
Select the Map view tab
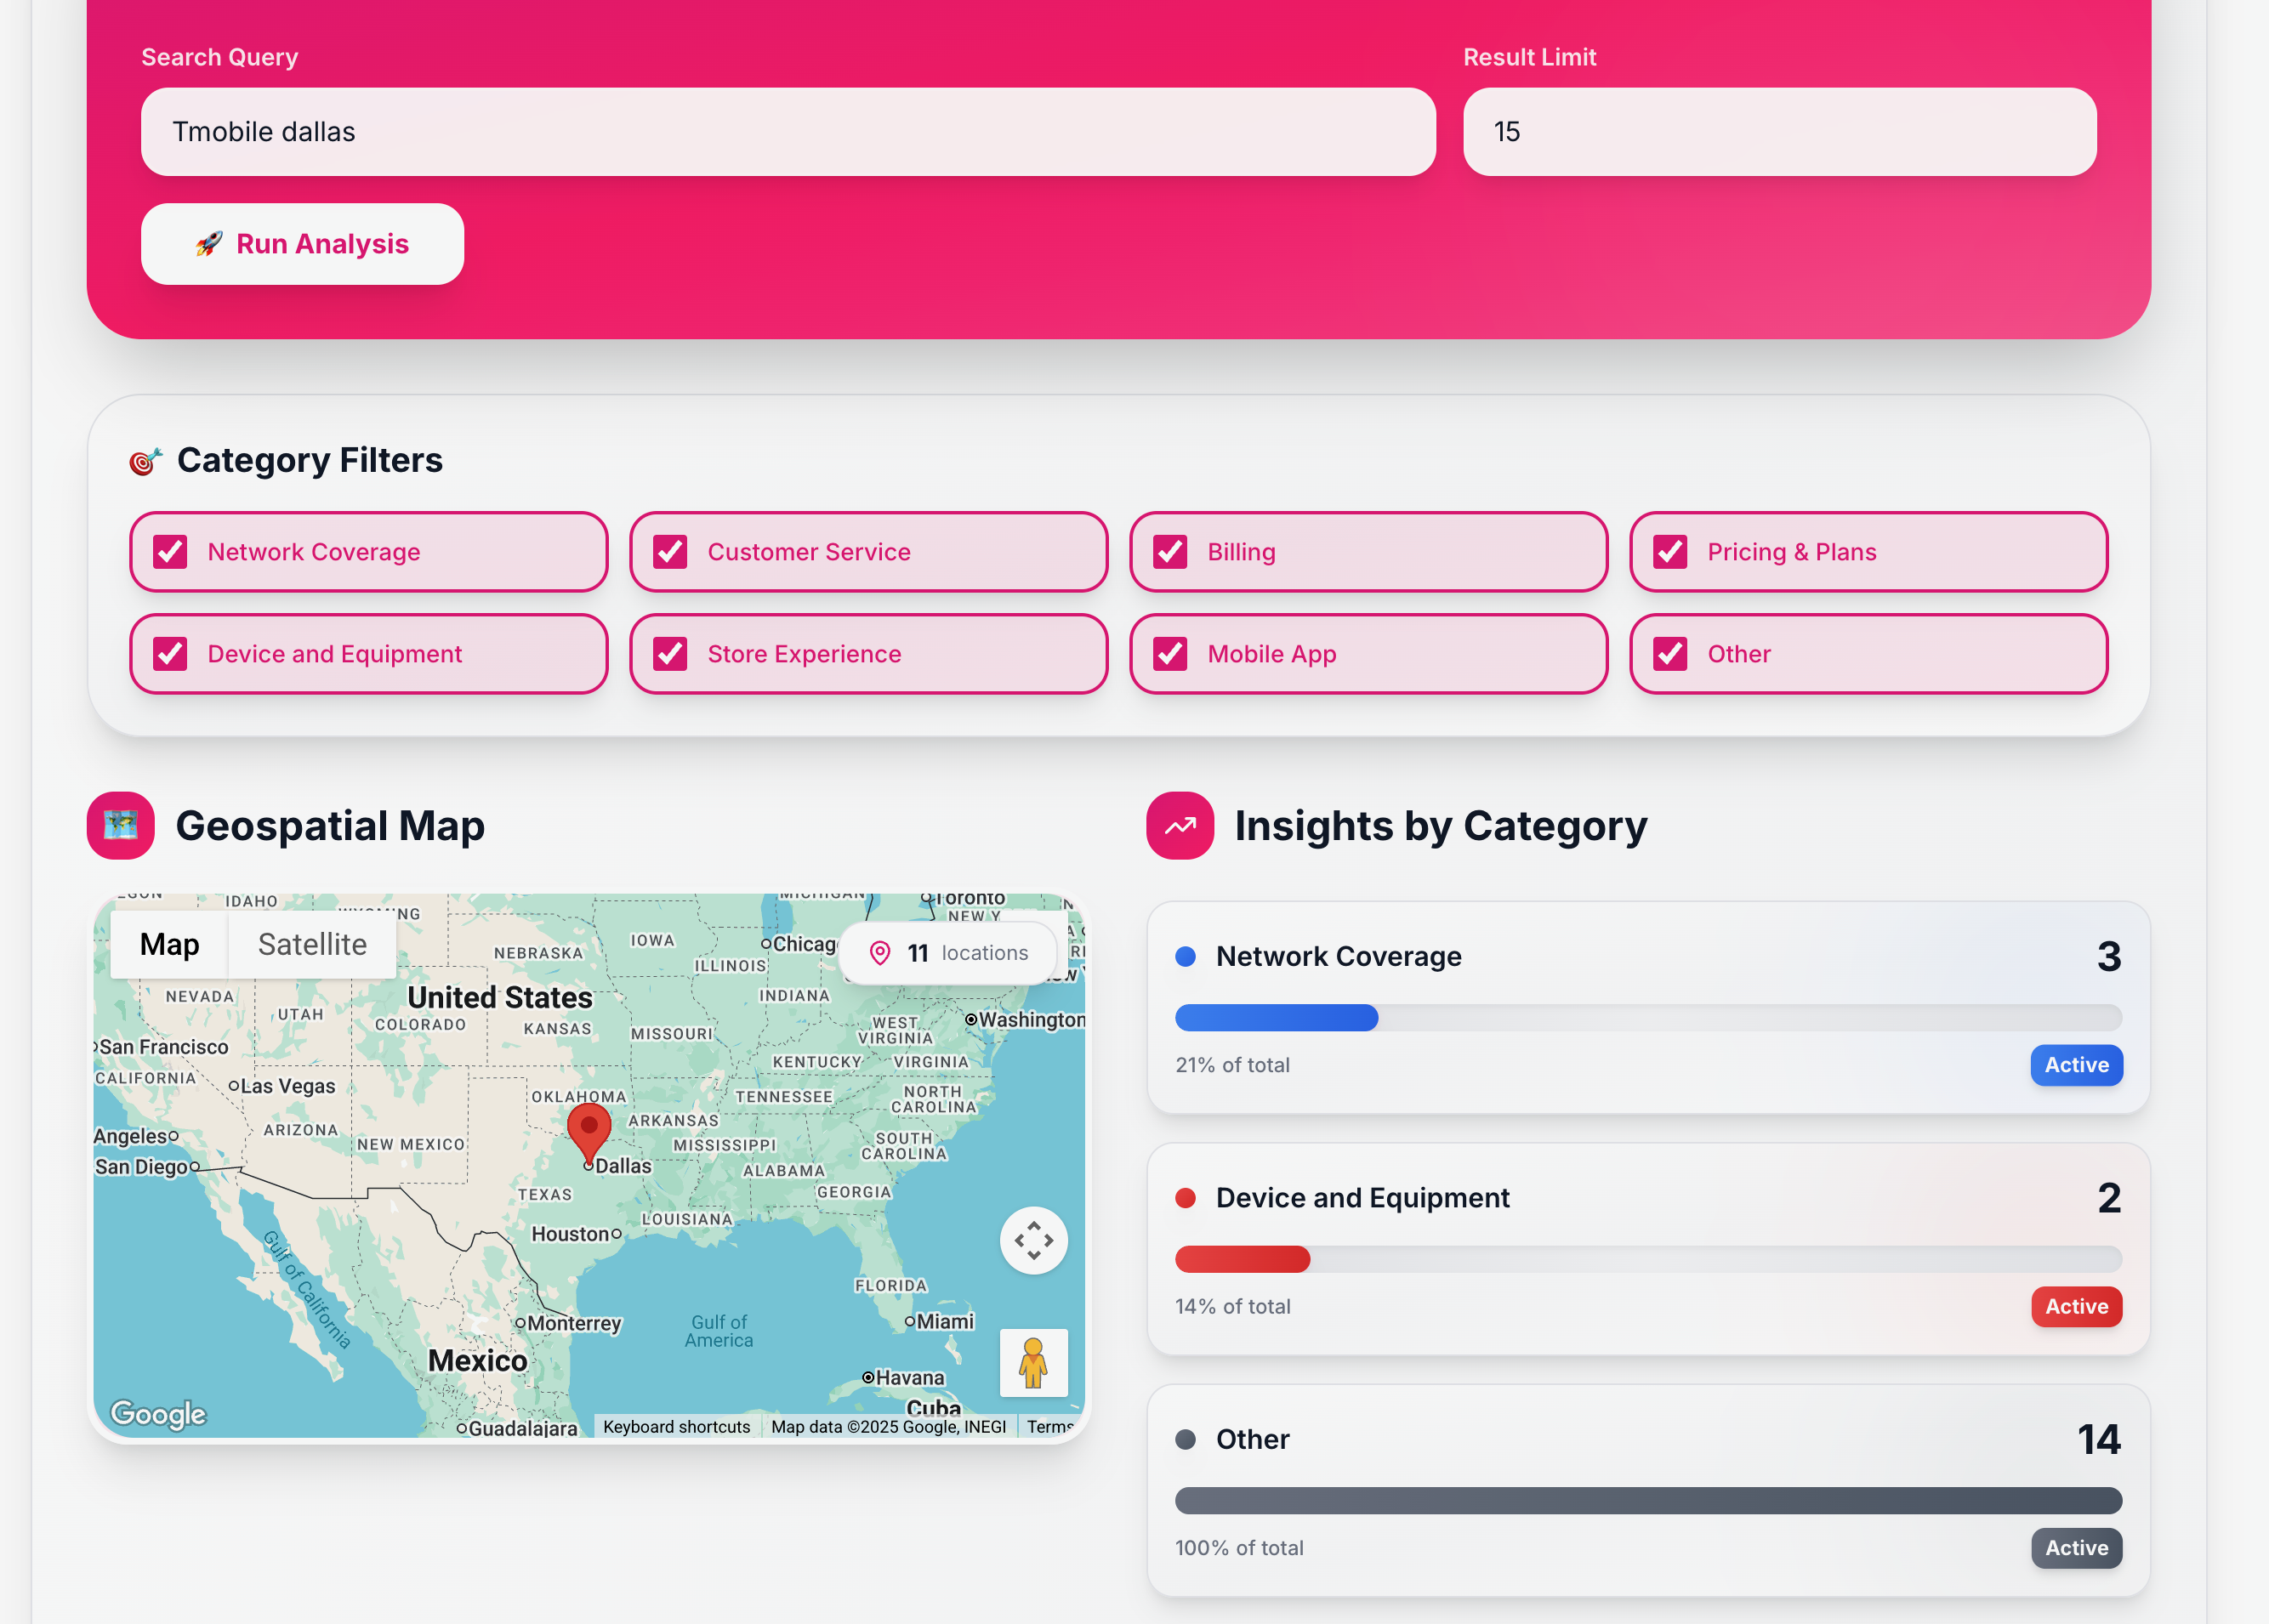[169, 944]
